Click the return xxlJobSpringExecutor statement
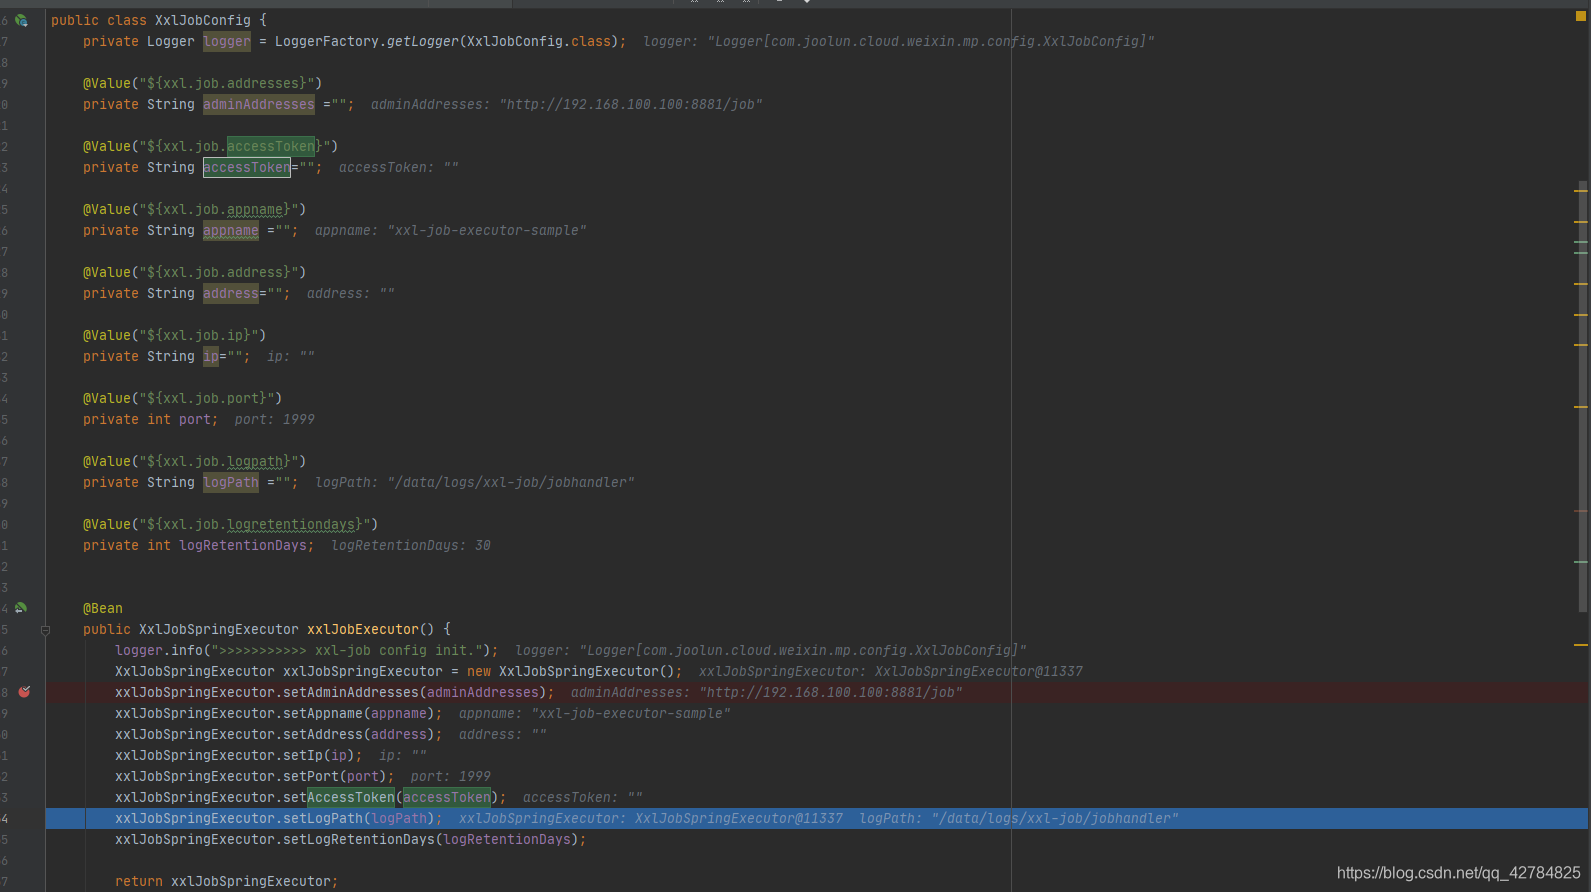The image size is (1591, 892). click(227, 881)
